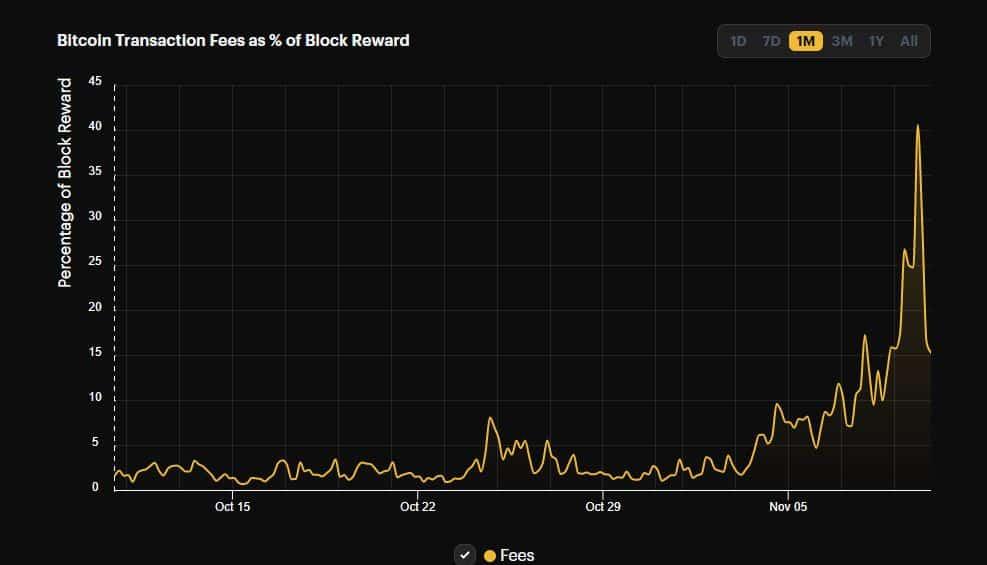Click the highest peak of the fees line
The width and height of the screenshot is (987, 565).
(x=917, y=126)
